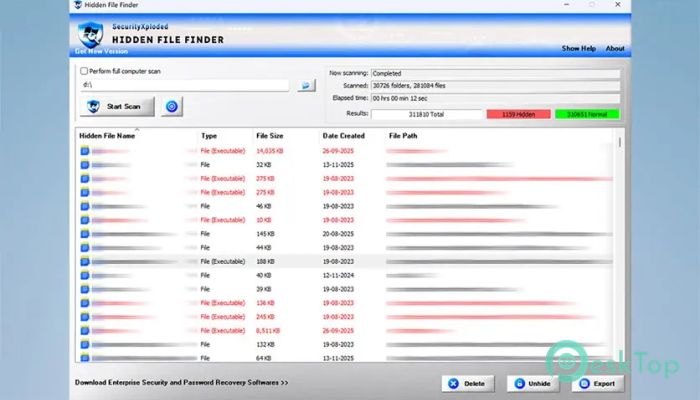700x400 pixels.
Task: Click File (Executable) type in 375 KB row
Action: point(223,179)
